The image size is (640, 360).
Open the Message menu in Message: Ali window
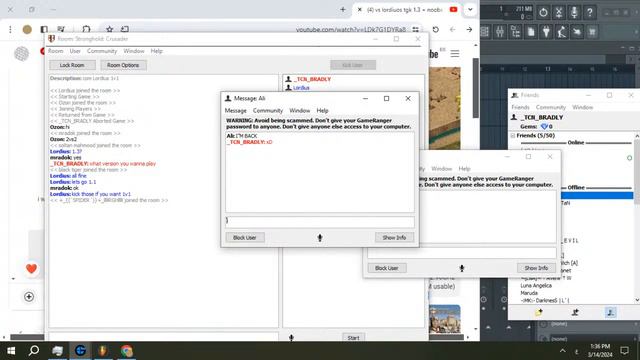point(236,111)
